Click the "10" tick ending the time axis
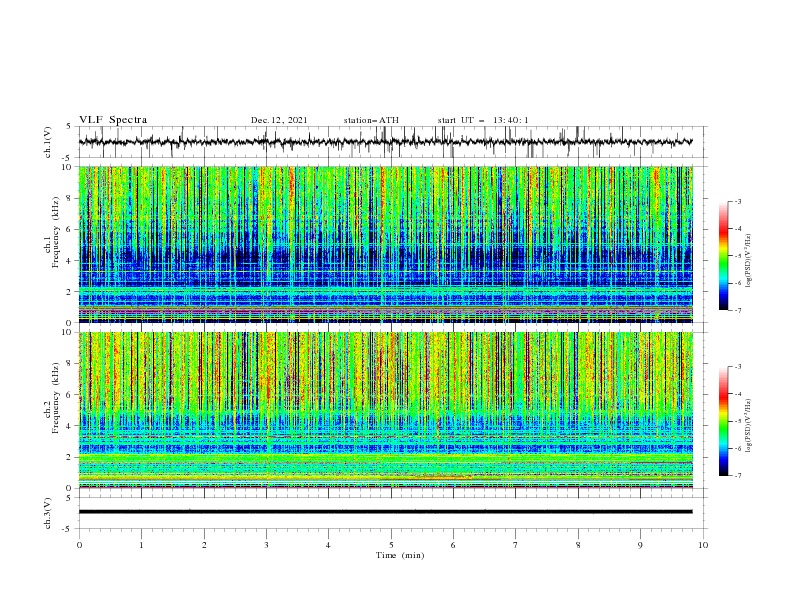 703,545
